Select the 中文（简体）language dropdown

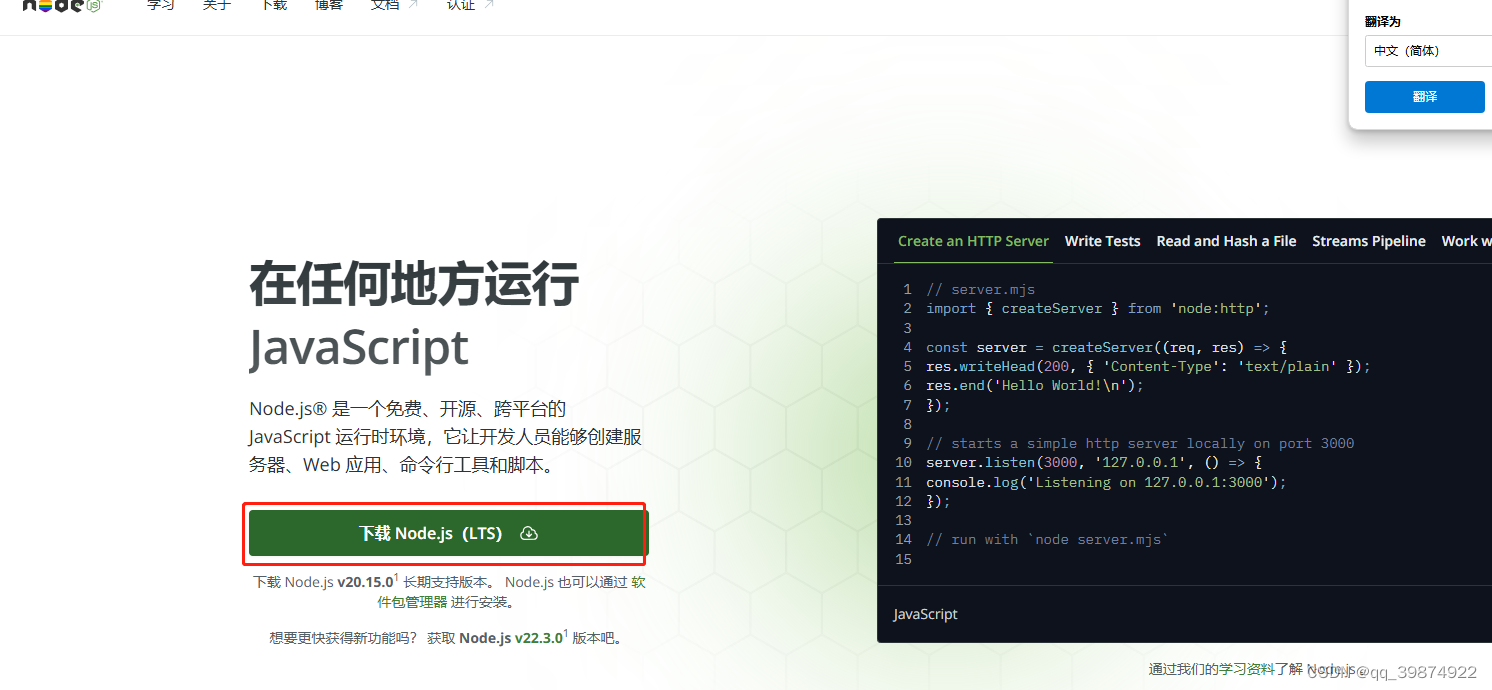click(x=1428, y=51)
